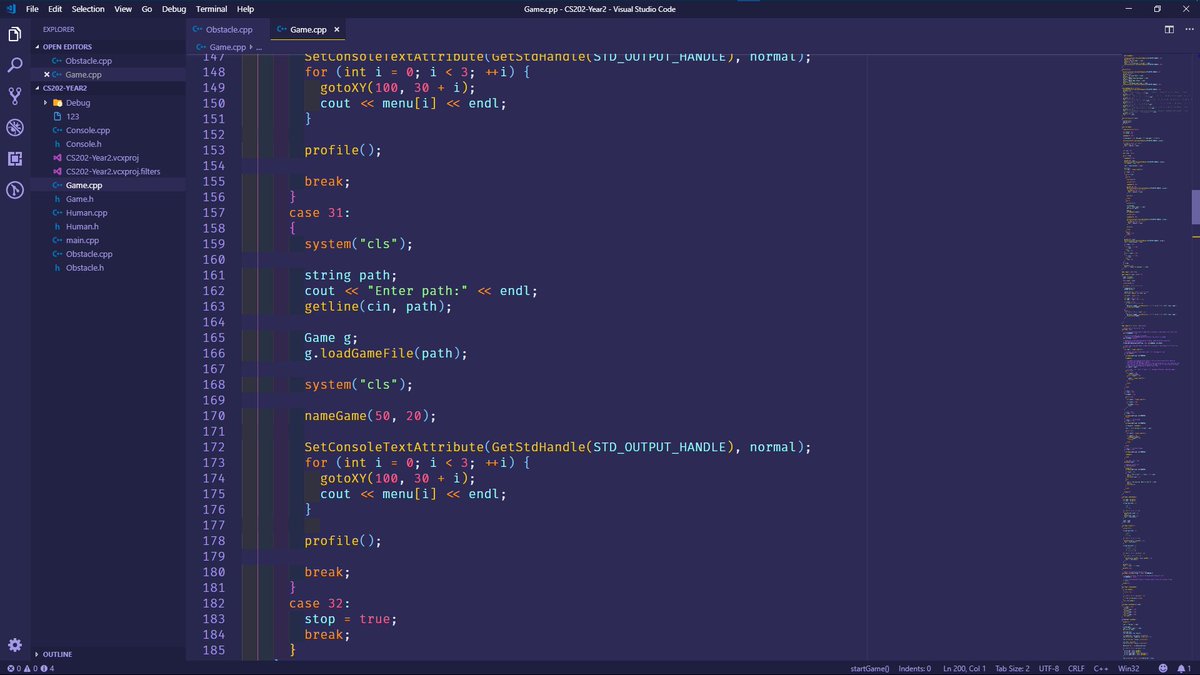Open the Debug view with the bug icon
Viewport: 1200px width, 675px height.
(x=15, y=127)
